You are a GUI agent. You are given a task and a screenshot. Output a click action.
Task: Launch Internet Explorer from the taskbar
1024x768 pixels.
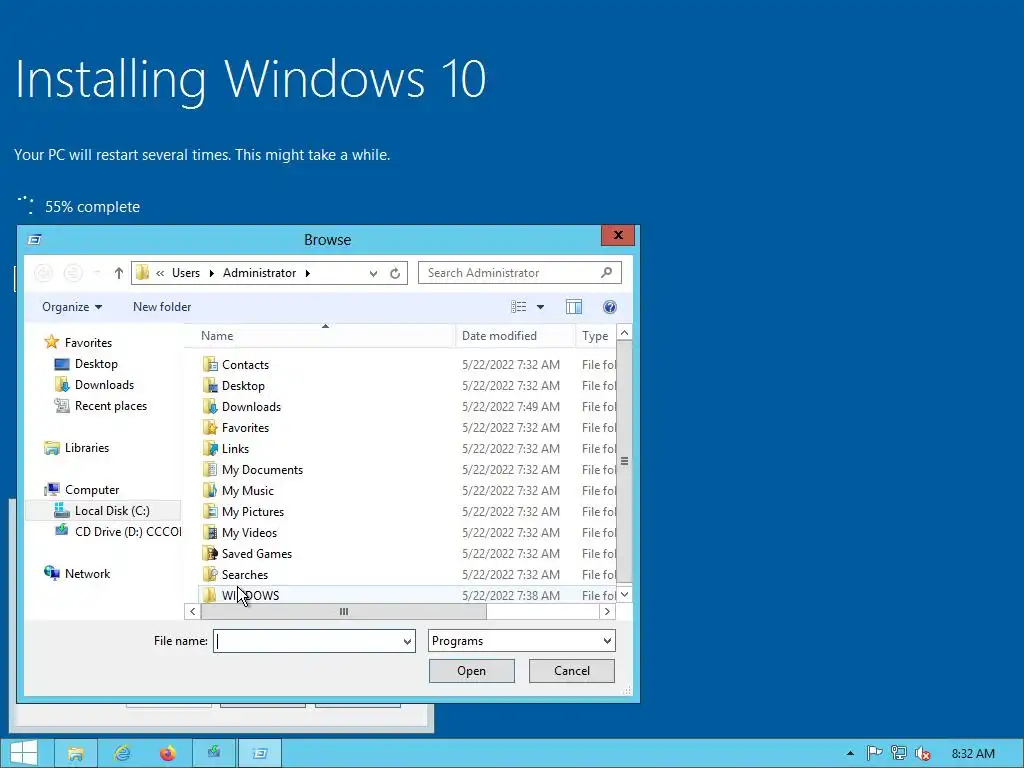tap(122, 753)
